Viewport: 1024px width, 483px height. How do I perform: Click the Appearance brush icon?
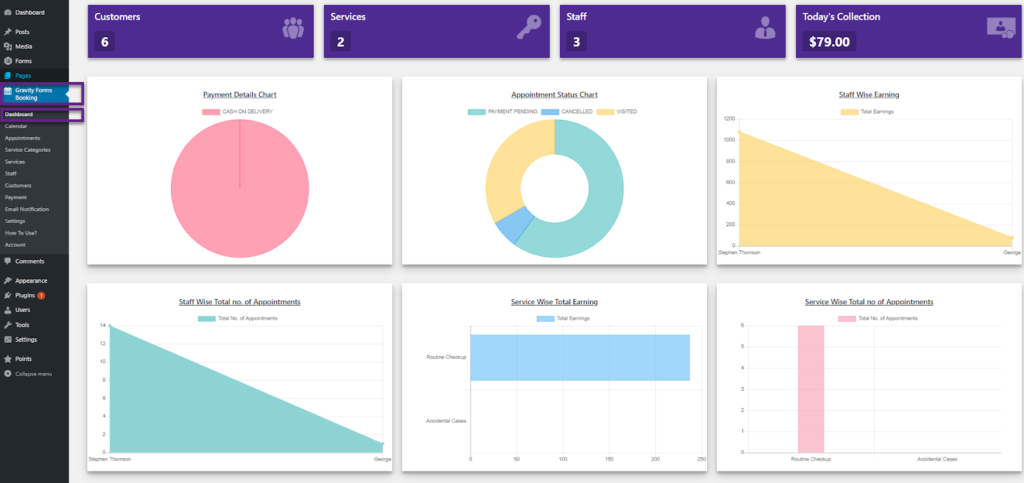coord(8,281)
